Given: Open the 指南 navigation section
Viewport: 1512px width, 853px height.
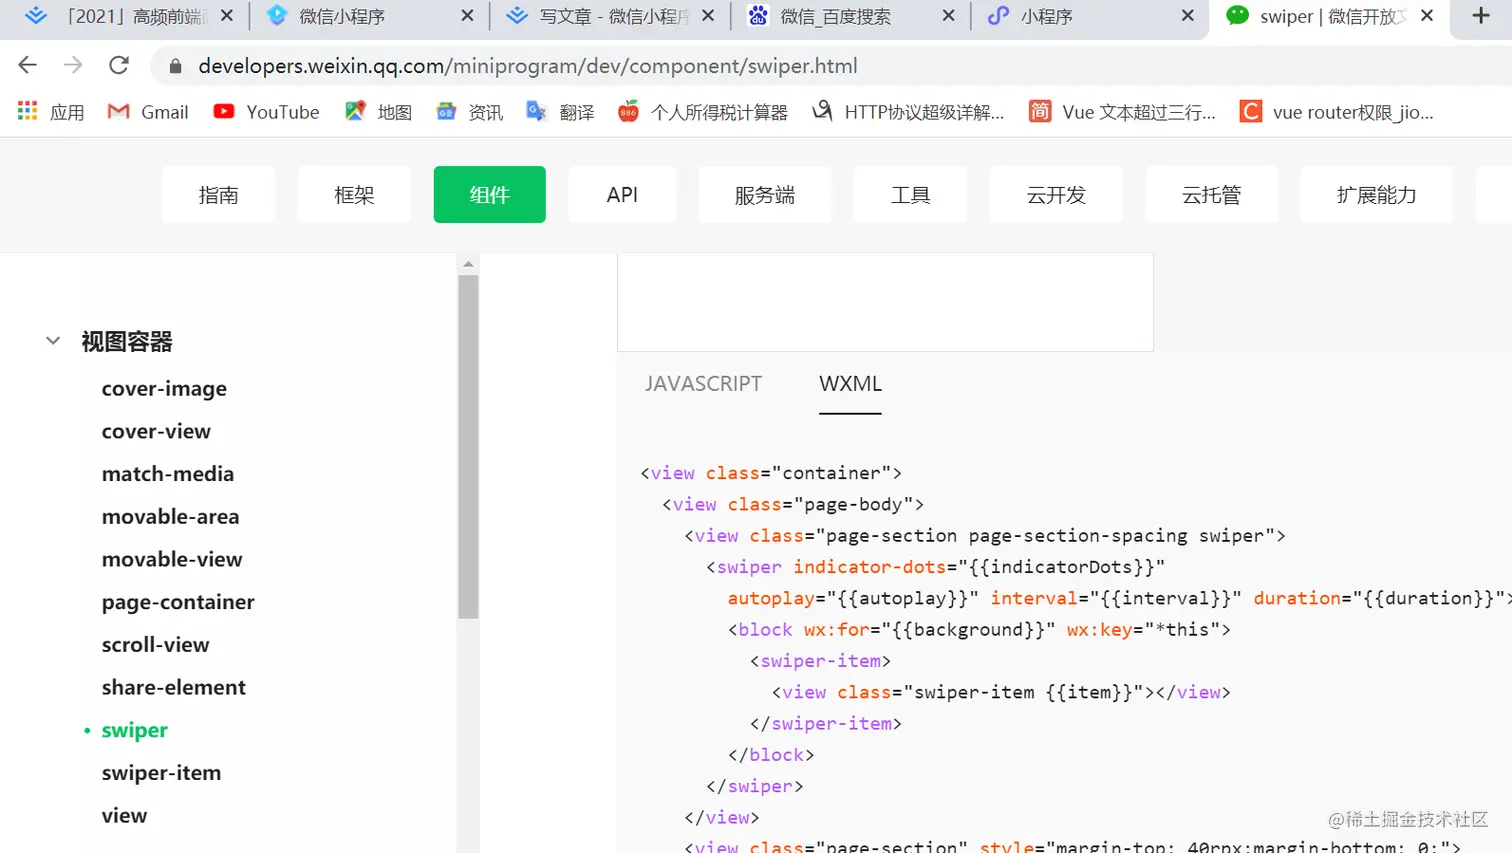Looking at the screenshot, I should [x=218, y=194].
